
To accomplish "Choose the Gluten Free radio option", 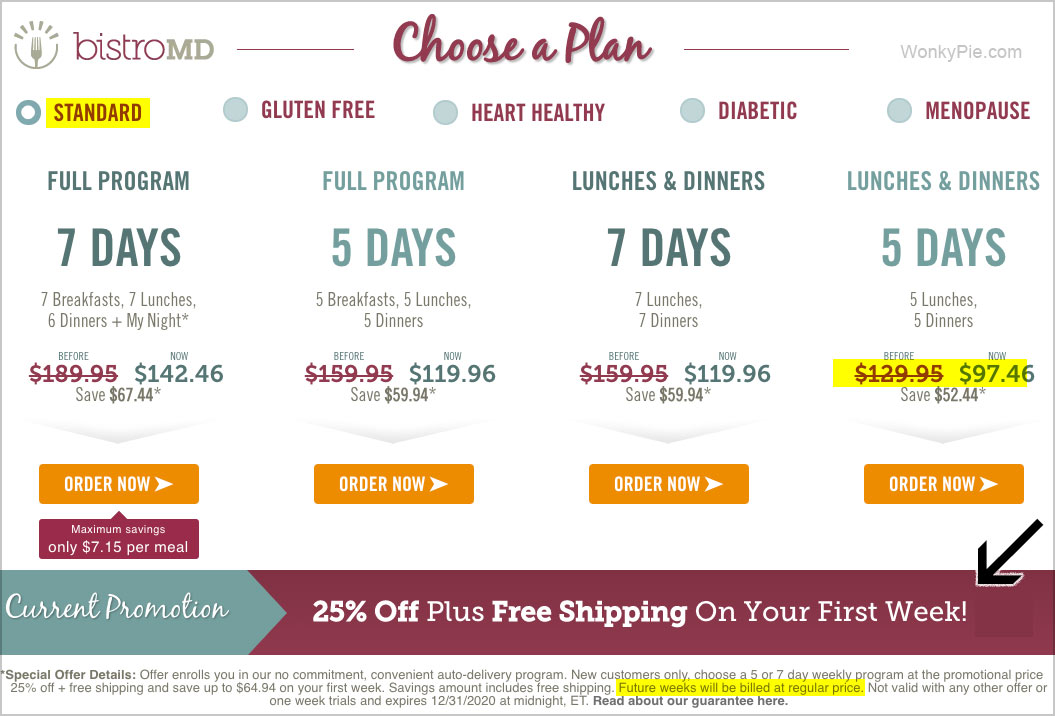I will 235,109.
